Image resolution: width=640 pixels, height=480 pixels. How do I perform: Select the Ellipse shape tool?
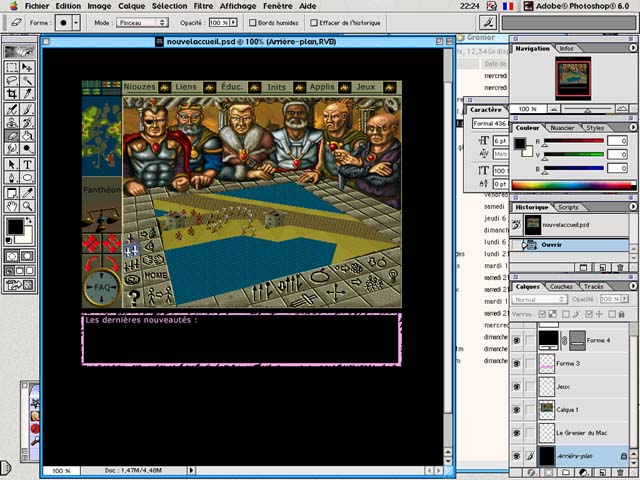pos(27,178)
